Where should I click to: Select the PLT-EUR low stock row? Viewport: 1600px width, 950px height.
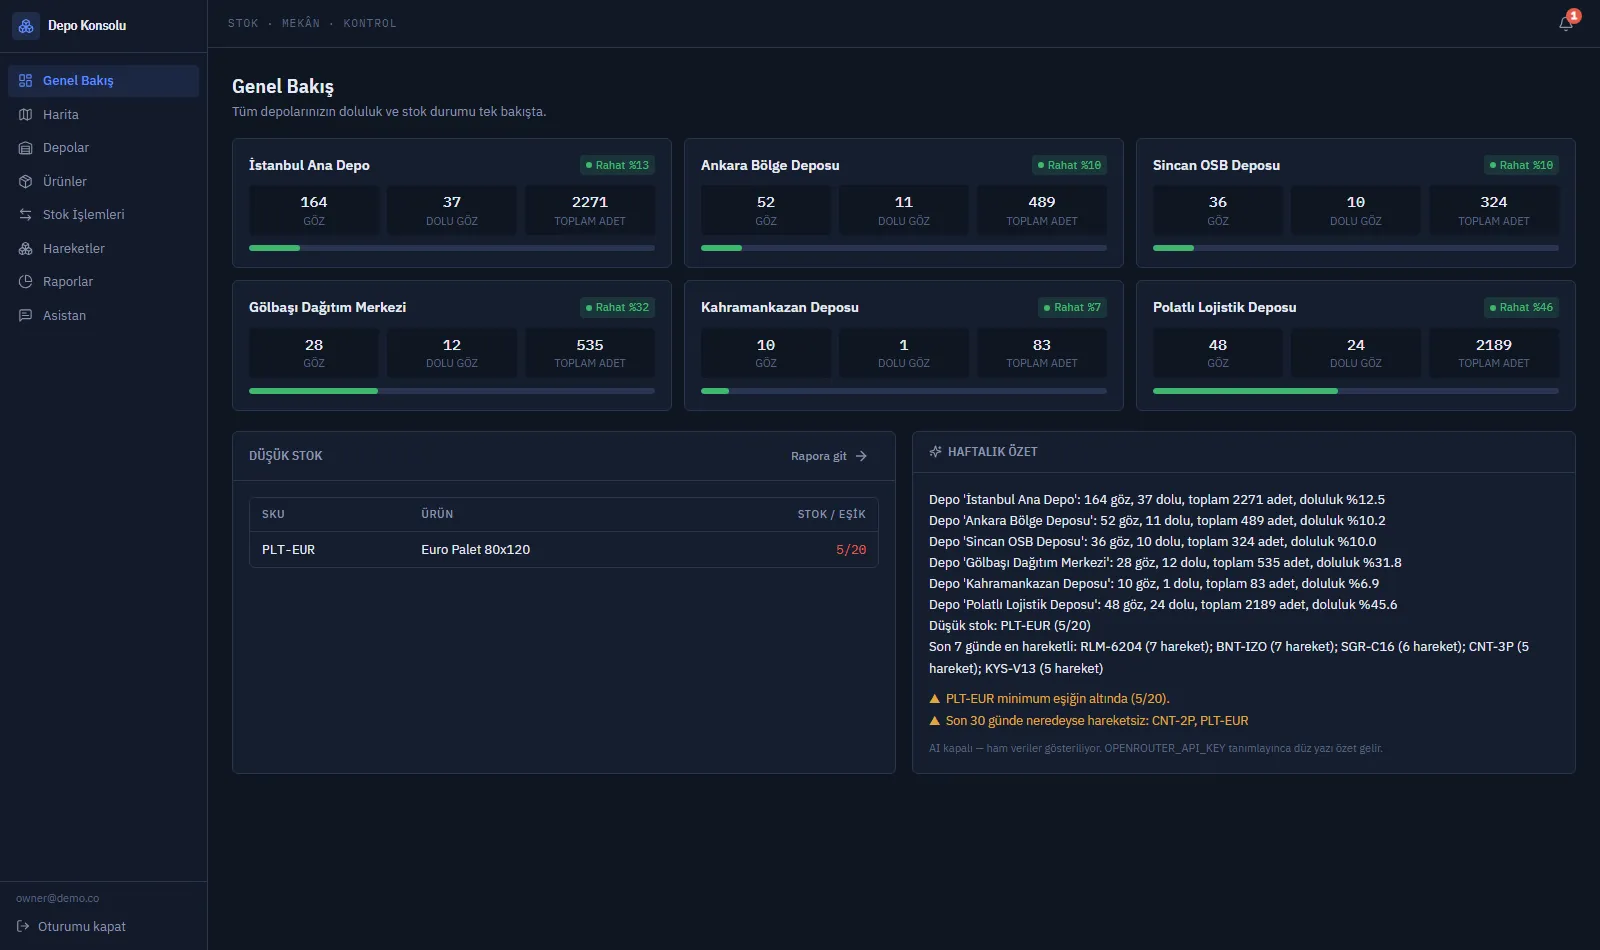click(564, 550)
